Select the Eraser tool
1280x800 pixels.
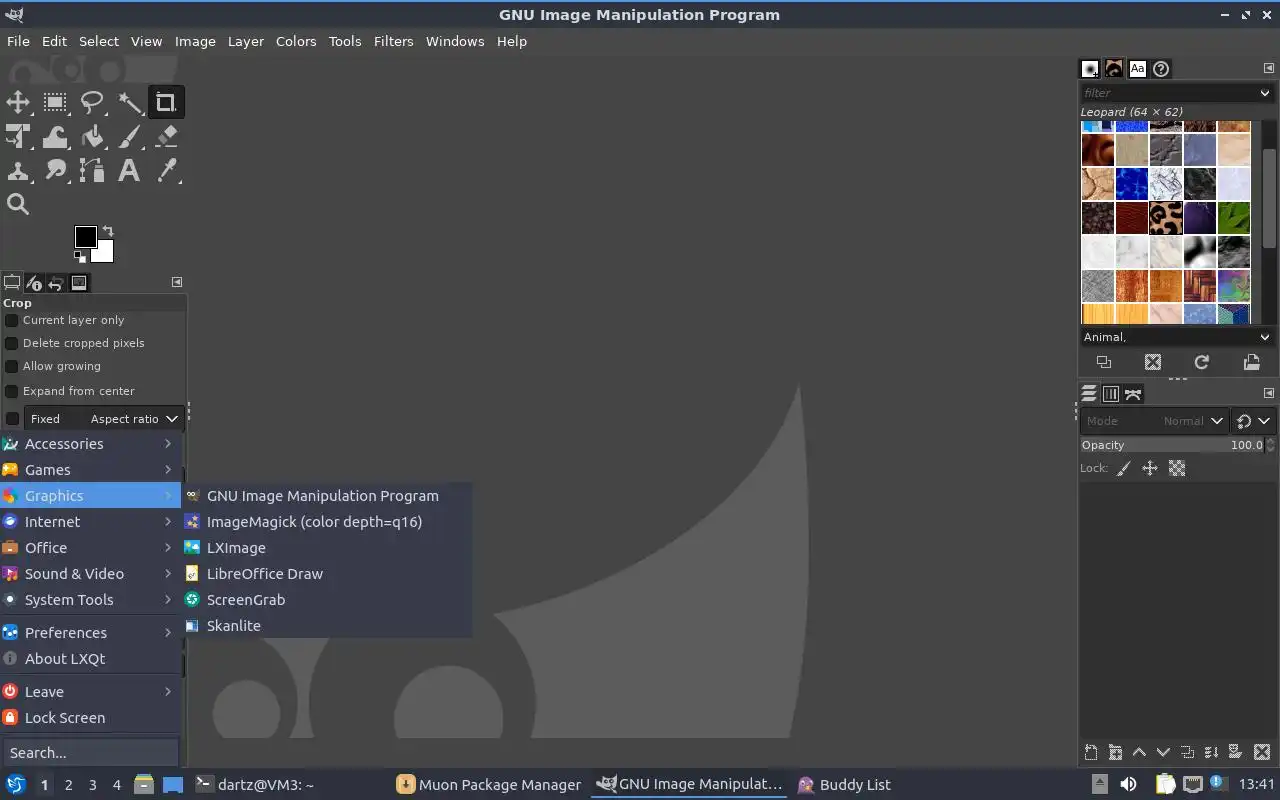166,136
